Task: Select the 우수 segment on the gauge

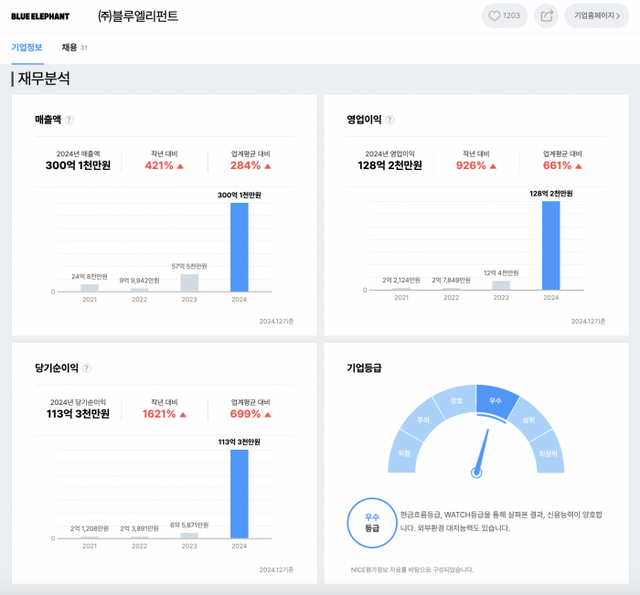Action: click(x=496, y=400)
